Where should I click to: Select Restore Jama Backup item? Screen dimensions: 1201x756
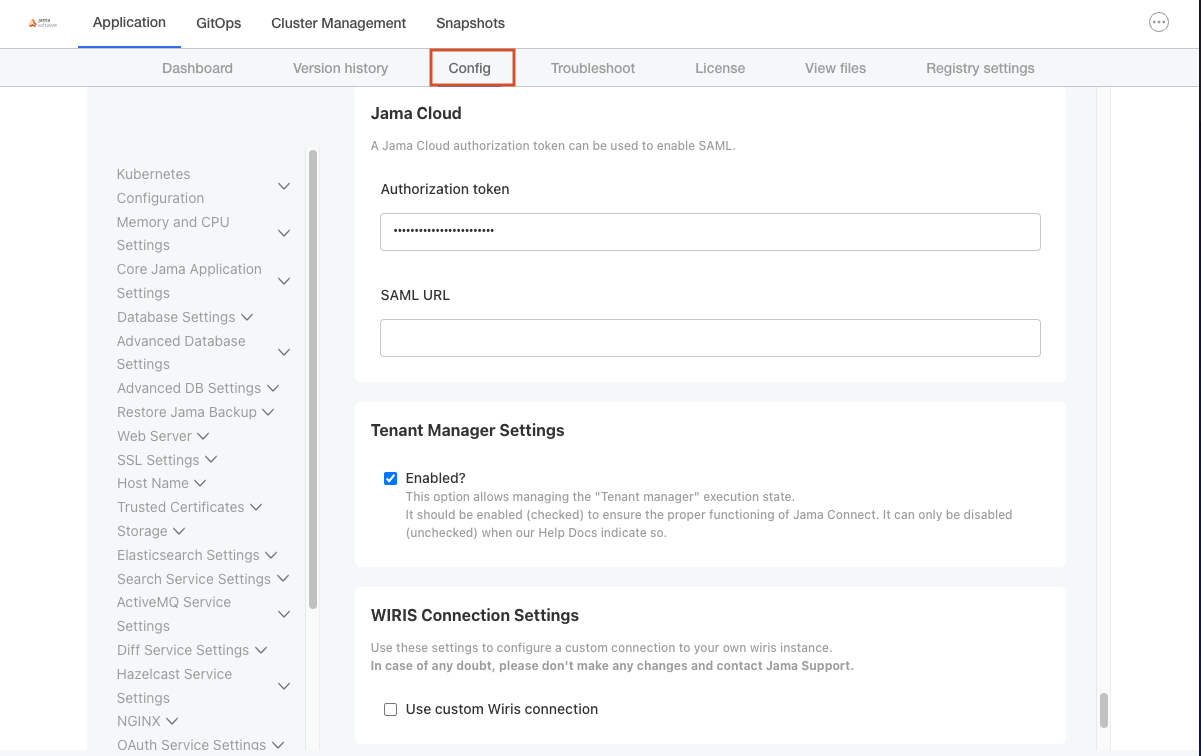pyautogui.click(x=187, y=412)
